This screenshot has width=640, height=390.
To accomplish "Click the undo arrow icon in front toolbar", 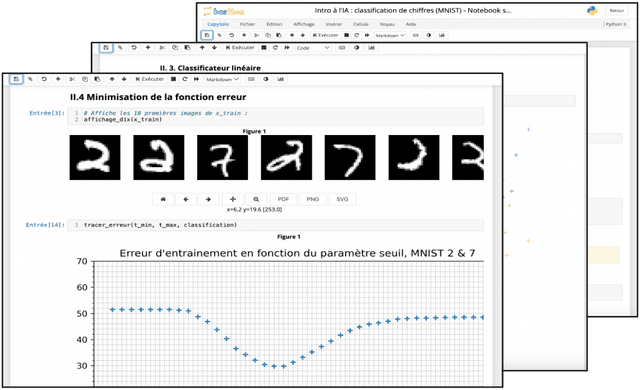I will [44, 79].
